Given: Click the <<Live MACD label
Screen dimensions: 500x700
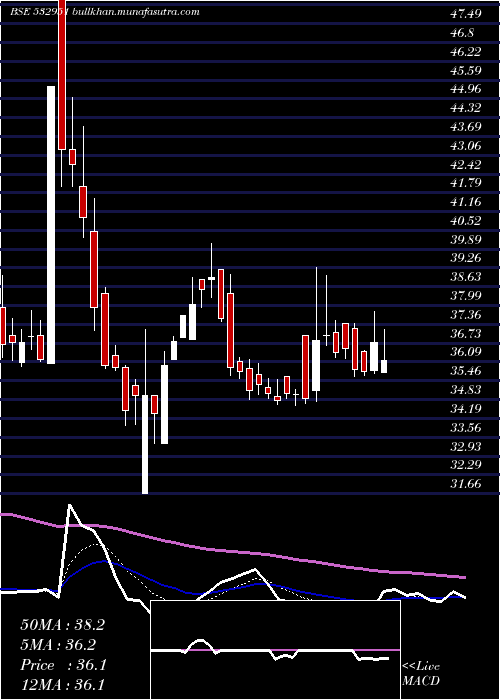Looking at the screenshot, I should (421, 674).
